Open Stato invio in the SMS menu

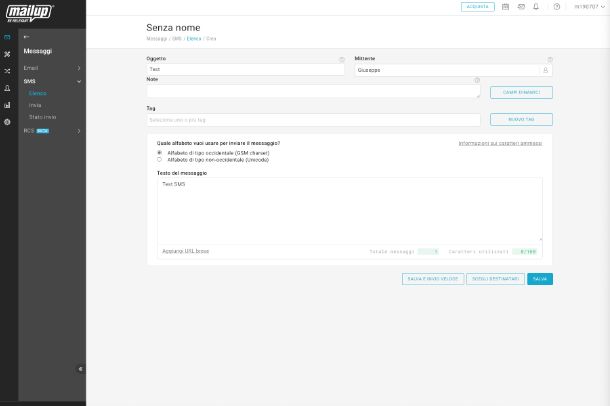tap(42, 117)
